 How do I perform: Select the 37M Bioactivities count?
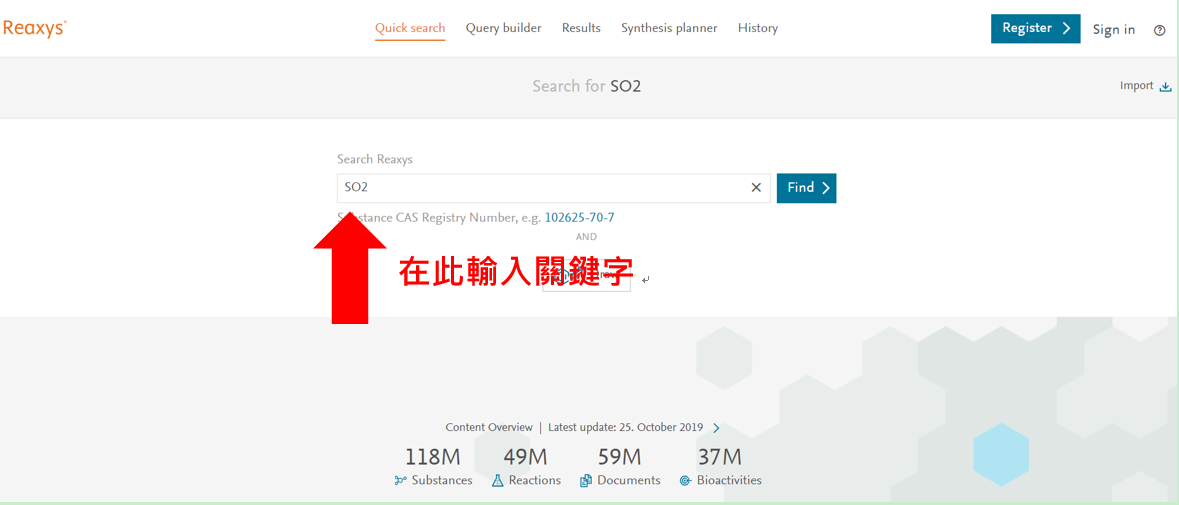click(x=720, y=457)
